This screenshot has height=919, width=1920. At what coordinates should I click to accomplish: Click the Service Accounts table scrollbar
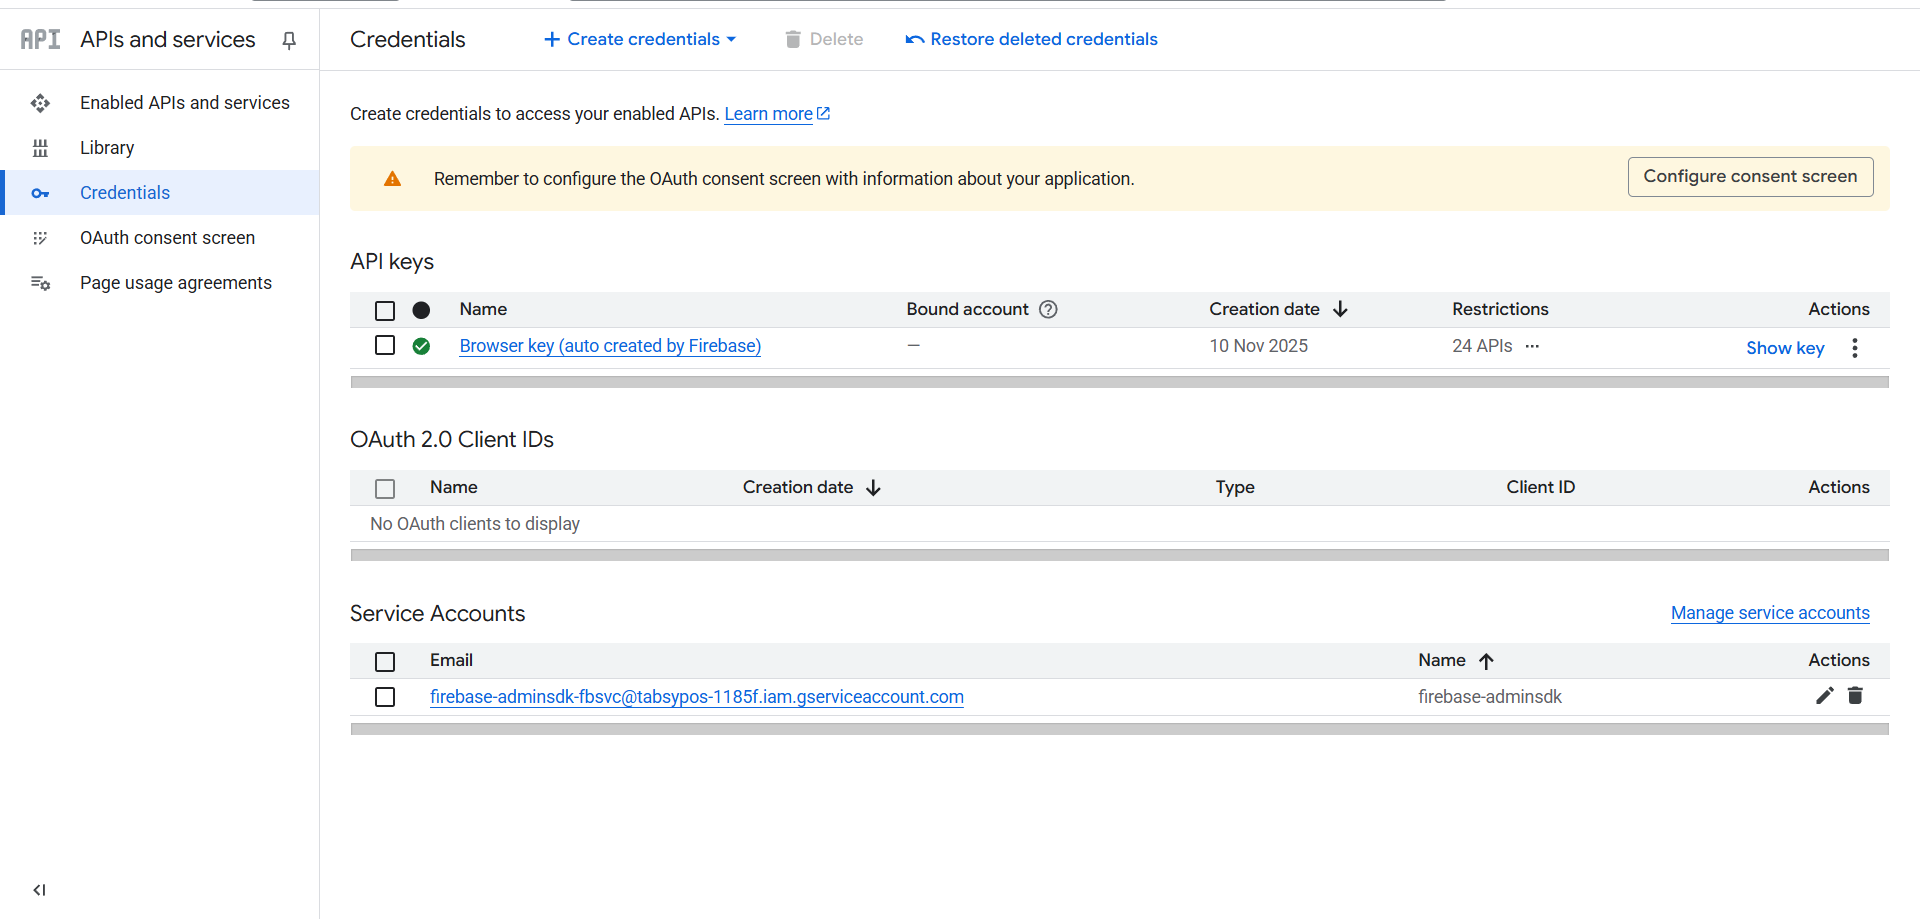1119,729
